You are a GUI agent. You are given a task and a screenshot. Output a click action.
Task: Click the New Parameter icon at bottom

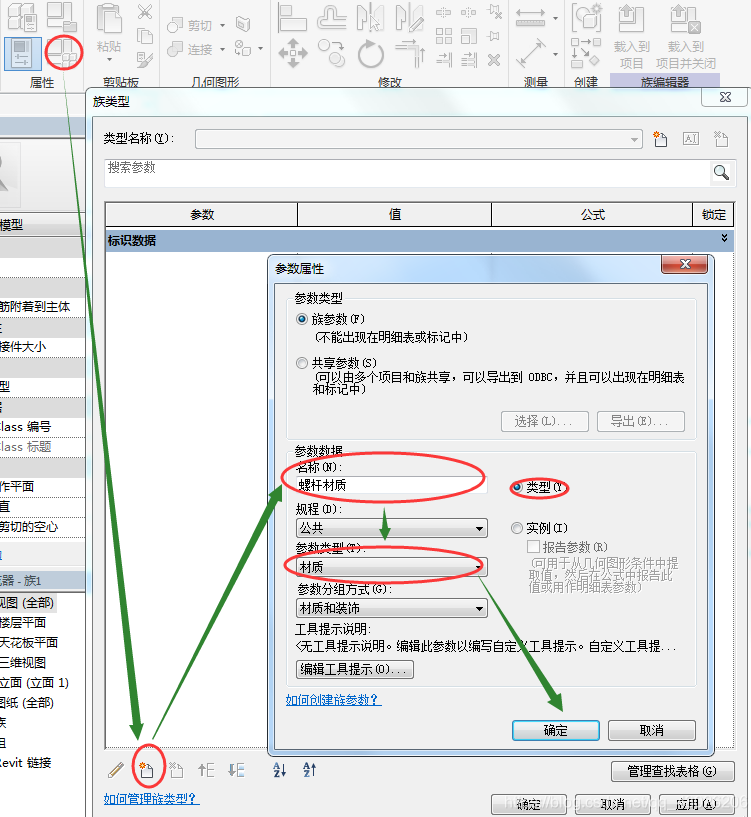(146, 770)
